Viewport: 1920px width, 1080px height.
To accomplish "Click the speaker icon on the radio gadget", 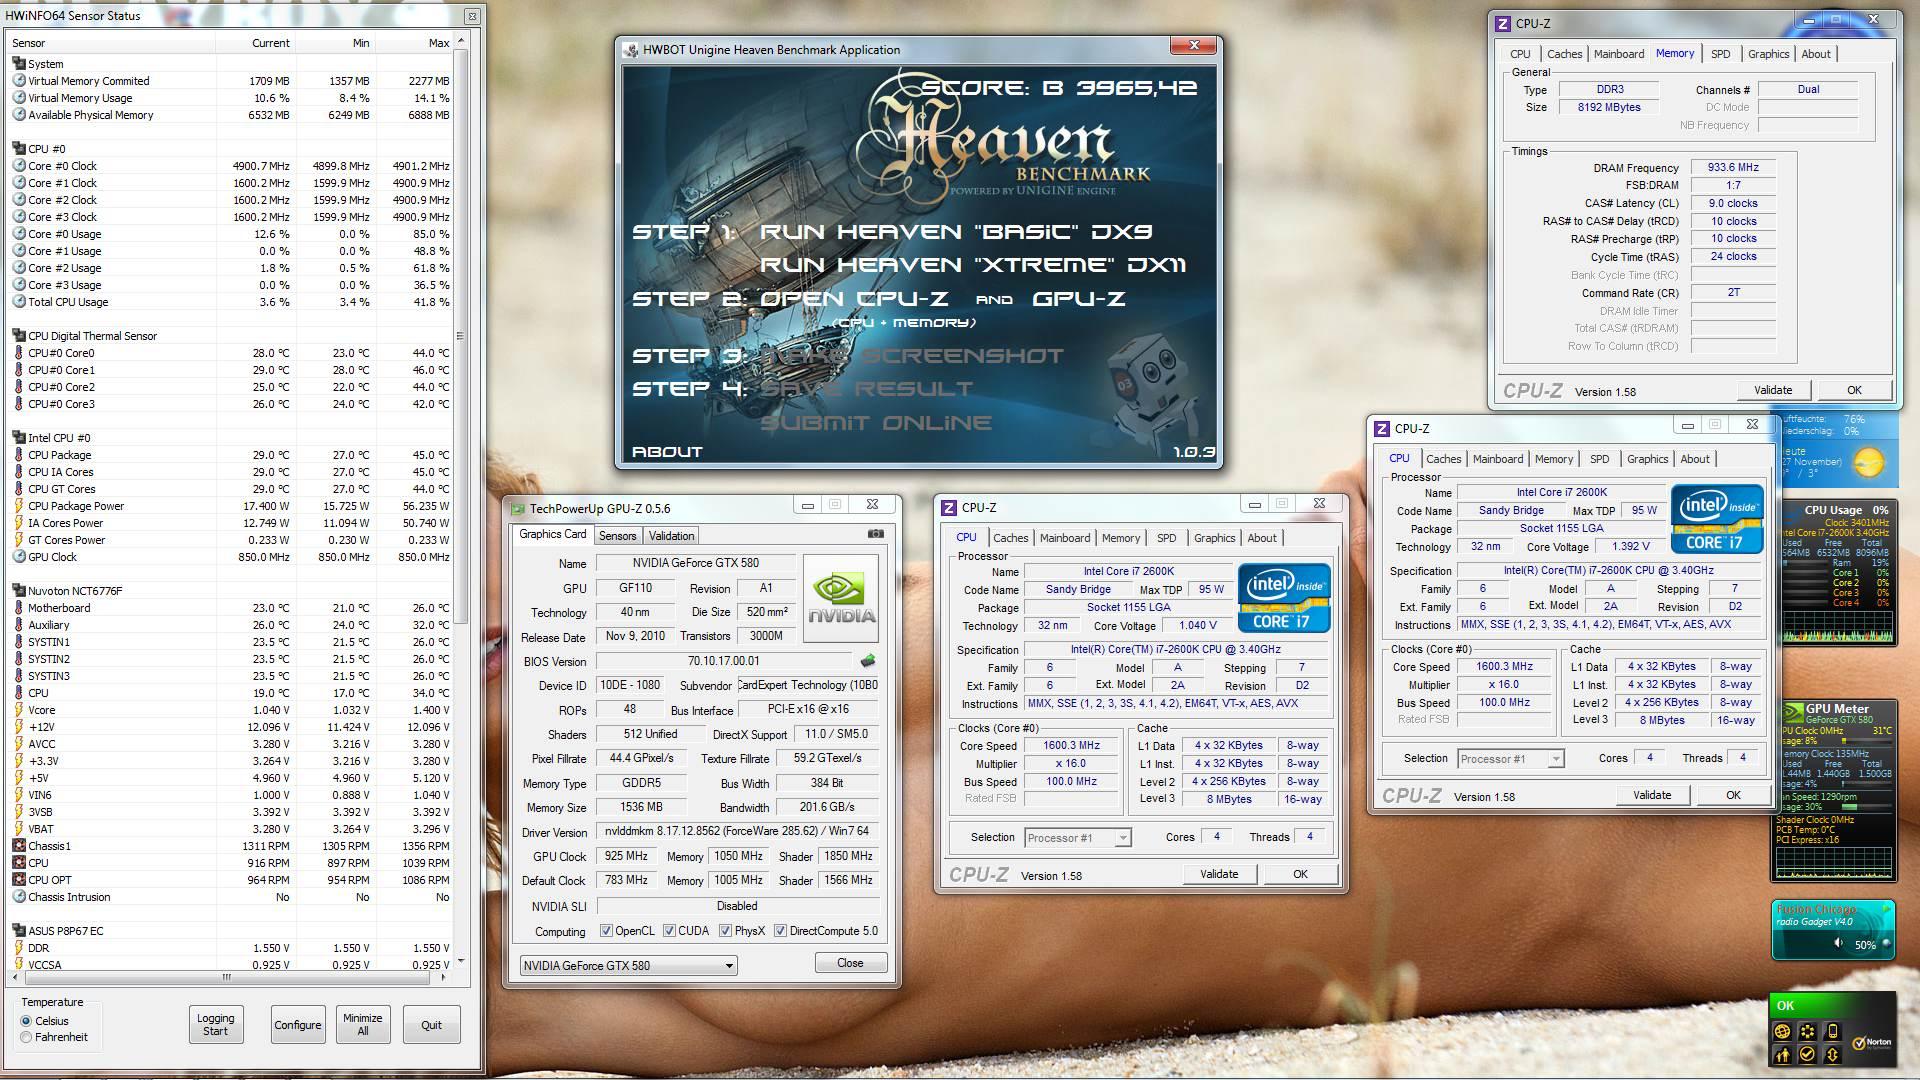I will pos(1840,944).
